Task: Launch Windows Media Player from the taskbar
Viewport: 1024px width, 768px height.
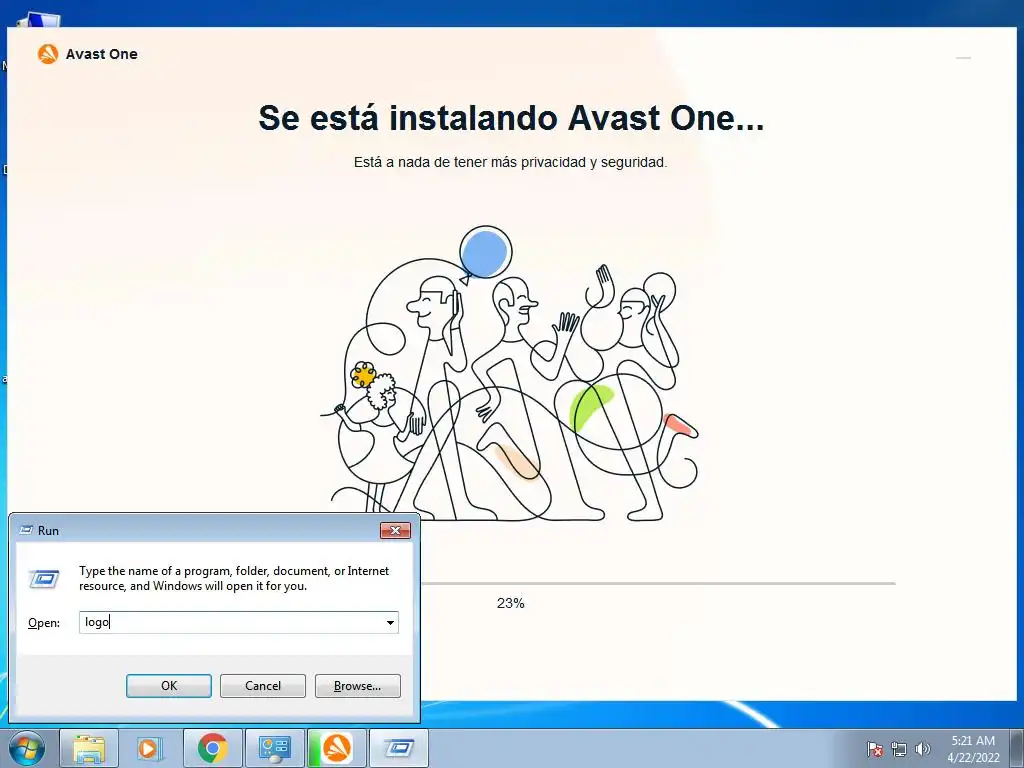Action: (x=150, y=748)
